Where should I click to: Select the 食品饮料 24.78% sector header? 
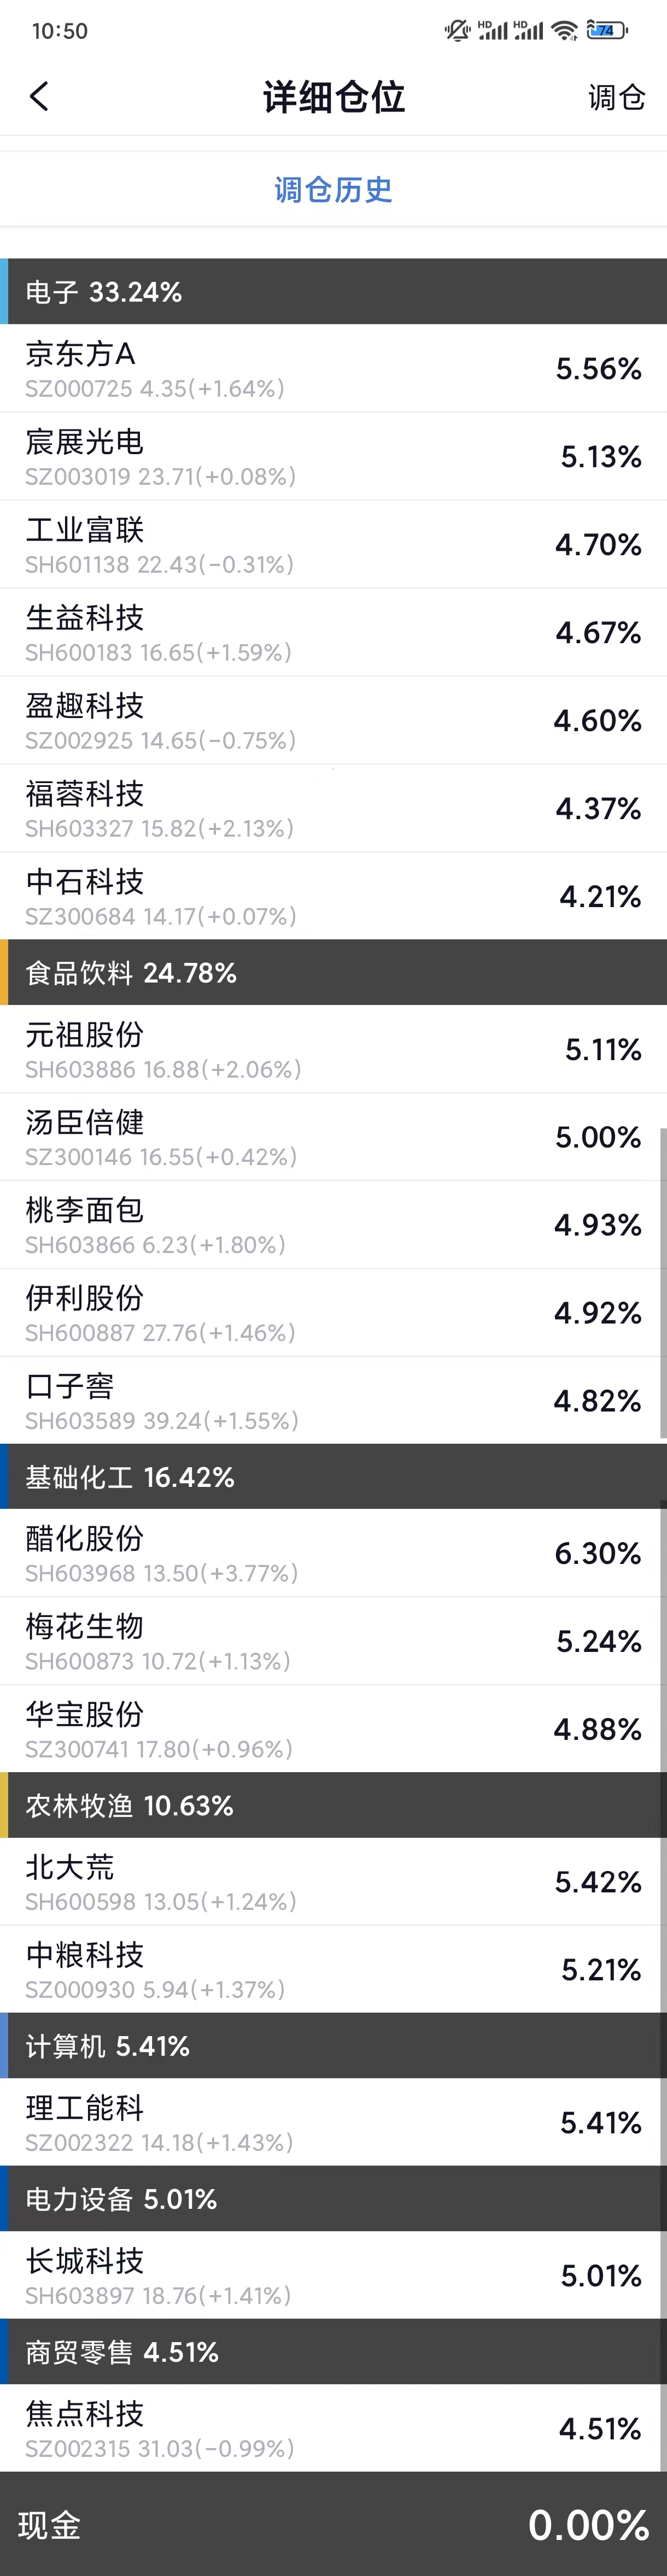[333, 973]
